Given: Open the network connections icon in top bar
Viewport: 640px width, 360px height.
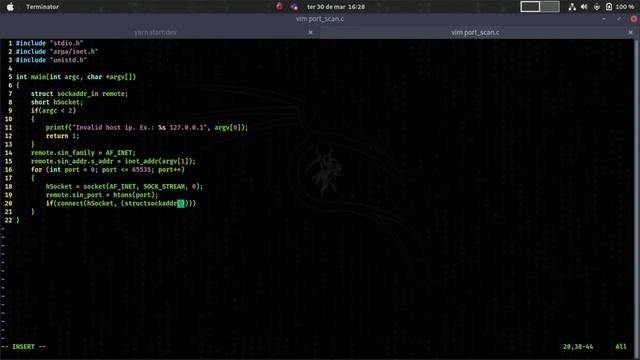Looking at the screenshot, I should [572, 7].
